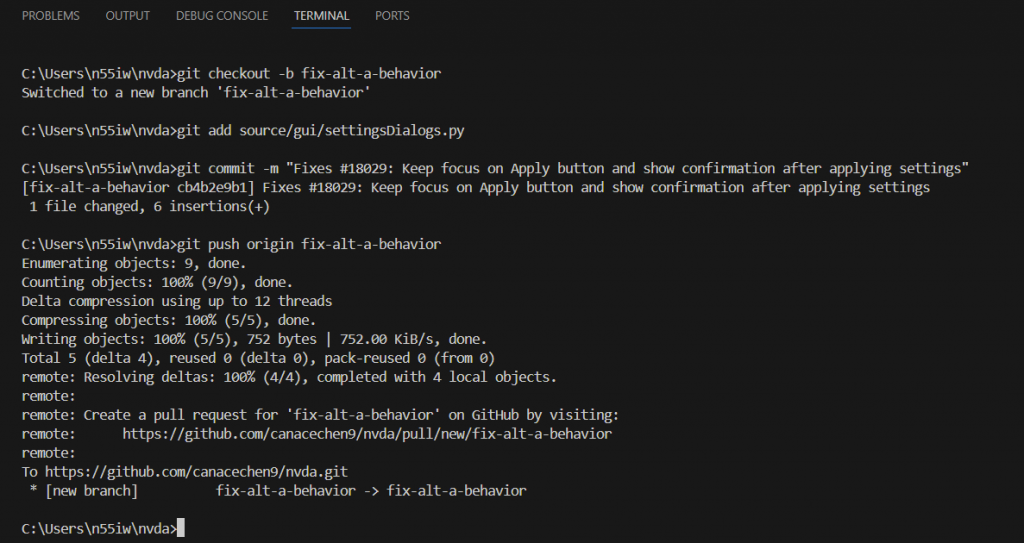This screenshot has width=1024, height=543.
Task: Open the OUTPUT panel tab
Action: coord(127,16)
